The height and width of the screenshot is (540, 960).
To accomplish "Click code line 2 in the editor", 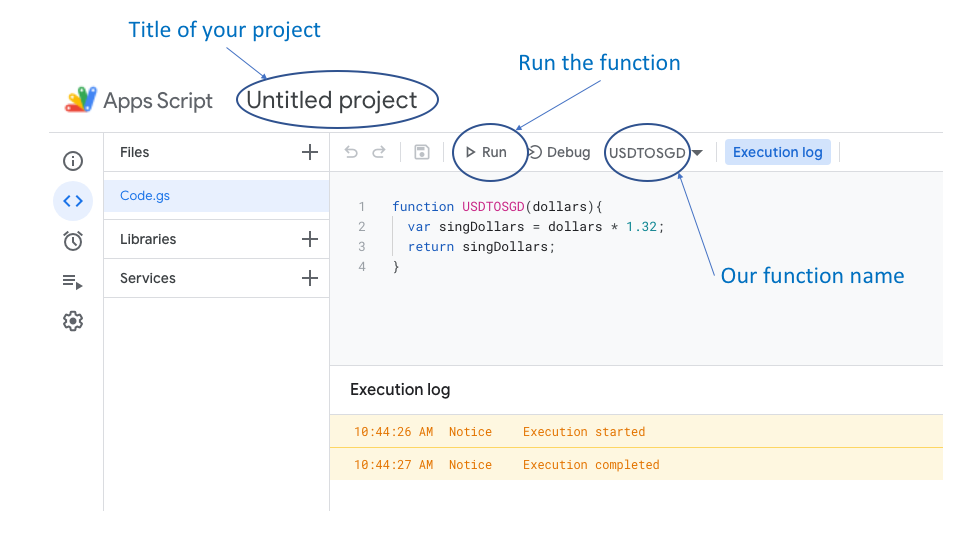I will tap(535, 227).
